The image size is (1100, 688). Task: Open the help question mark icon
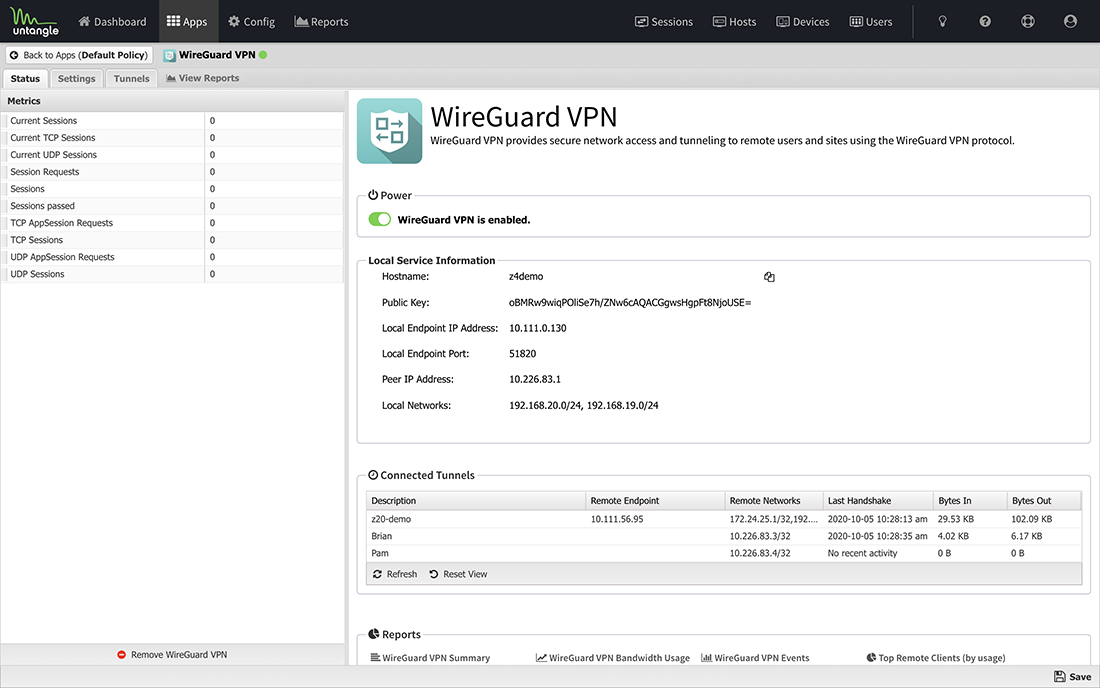[985, 22]
